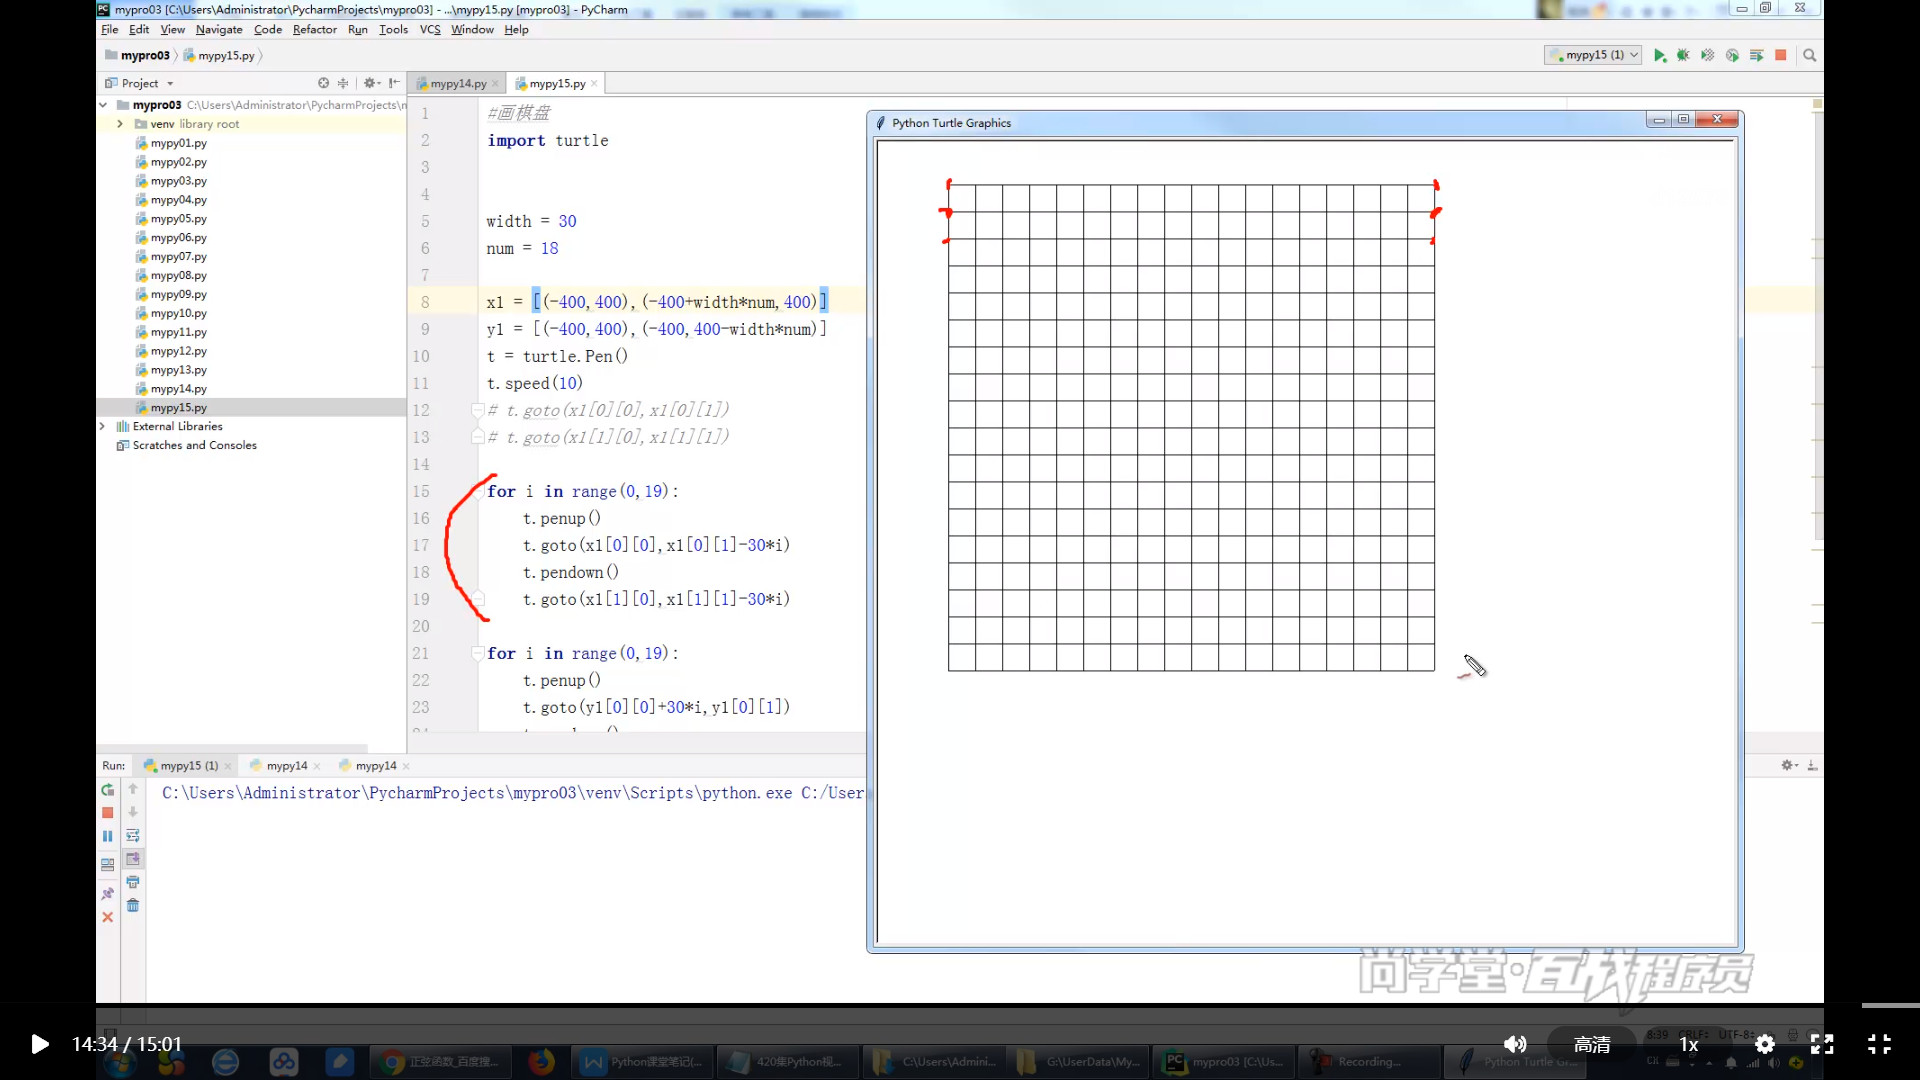
Task: Print the Run console output
Action: 133,882
